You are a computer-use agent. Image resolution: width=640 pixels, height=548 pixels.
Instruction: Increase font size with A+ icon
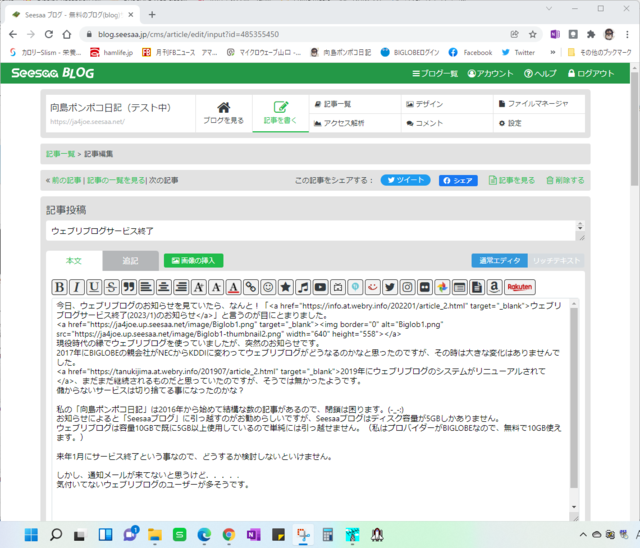tap(199, 287)
